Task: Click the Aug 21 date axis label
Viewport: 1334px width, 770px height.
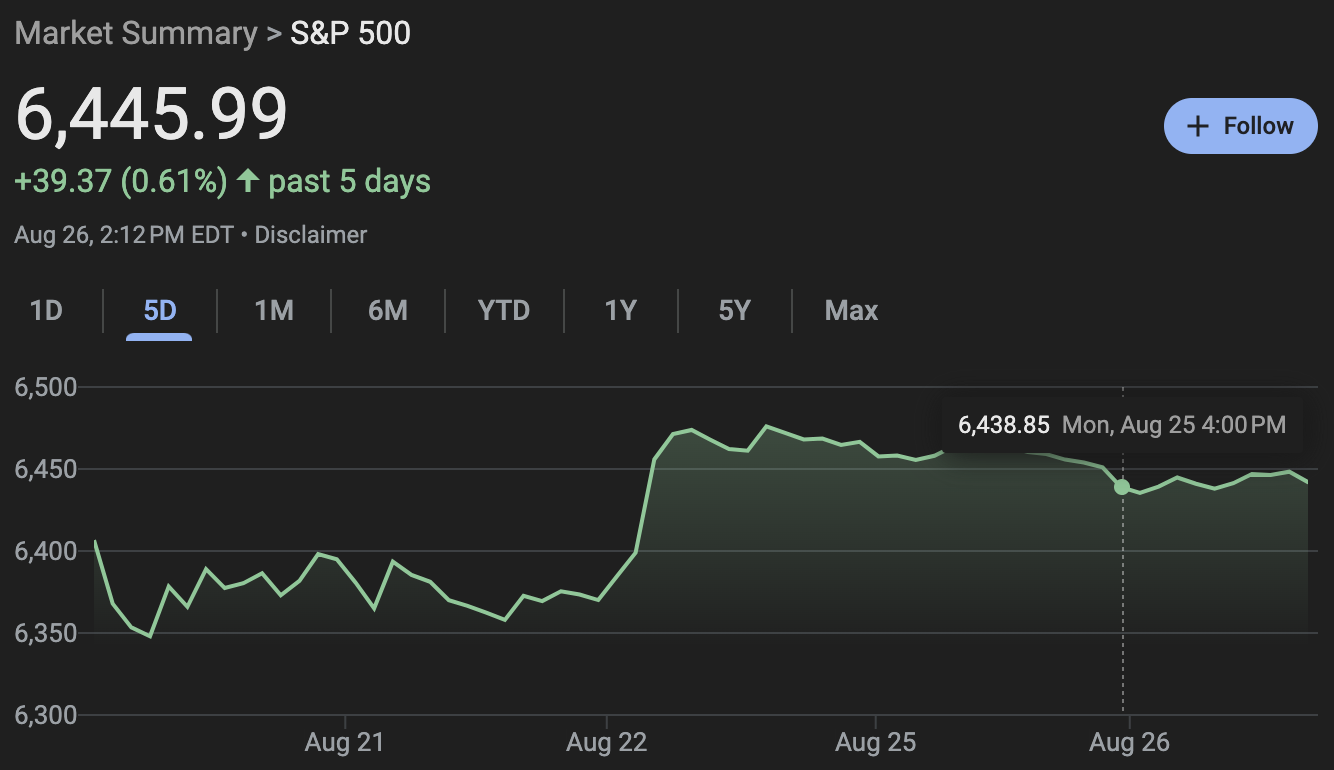Action: tap(345, 743)
